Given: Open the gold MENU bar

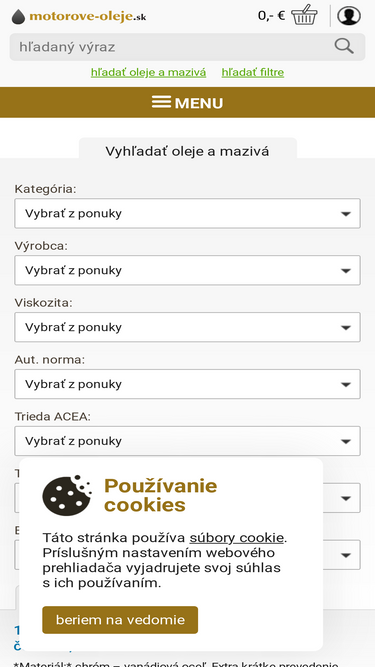Looking at the screenshot, I should click(x=188, y=103).
